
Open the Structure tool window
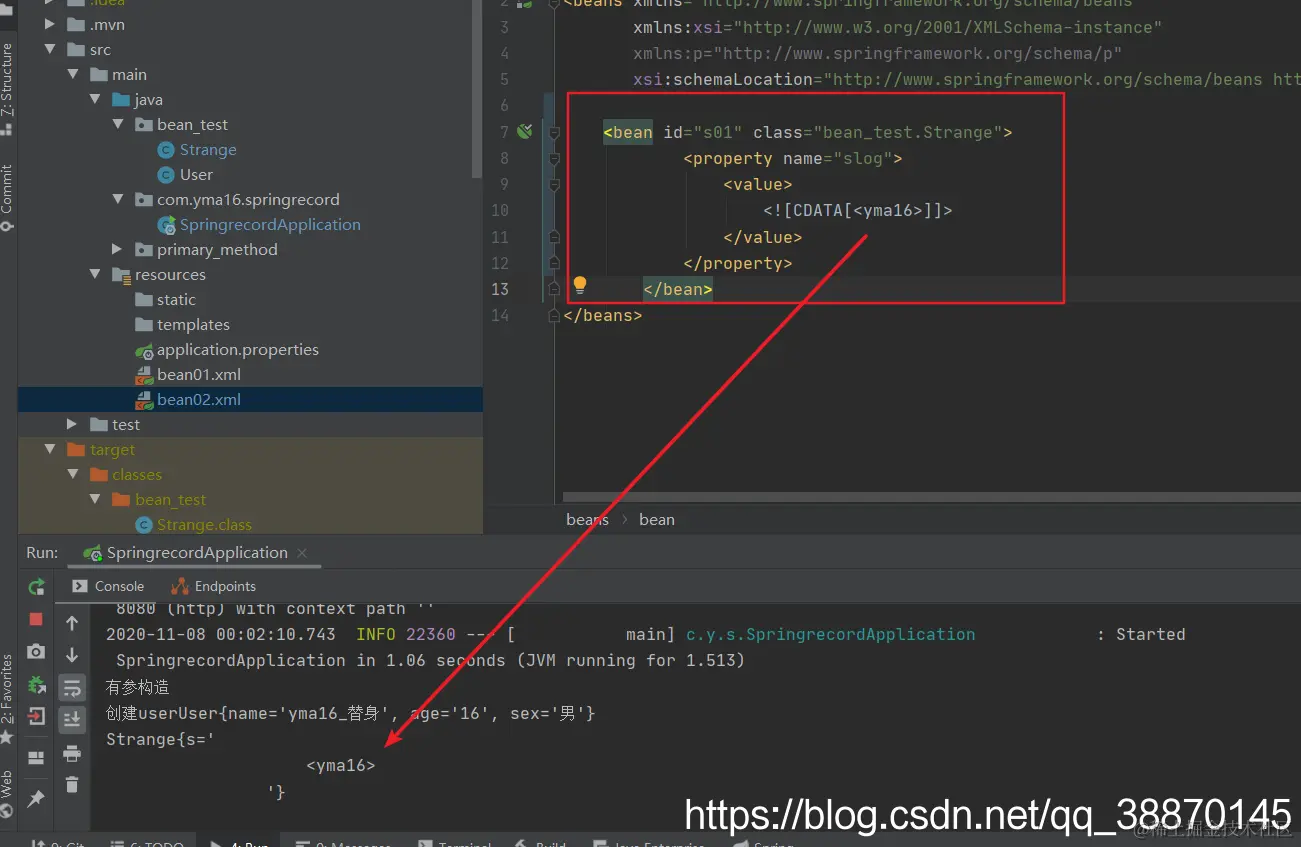(x=8, y=88)
